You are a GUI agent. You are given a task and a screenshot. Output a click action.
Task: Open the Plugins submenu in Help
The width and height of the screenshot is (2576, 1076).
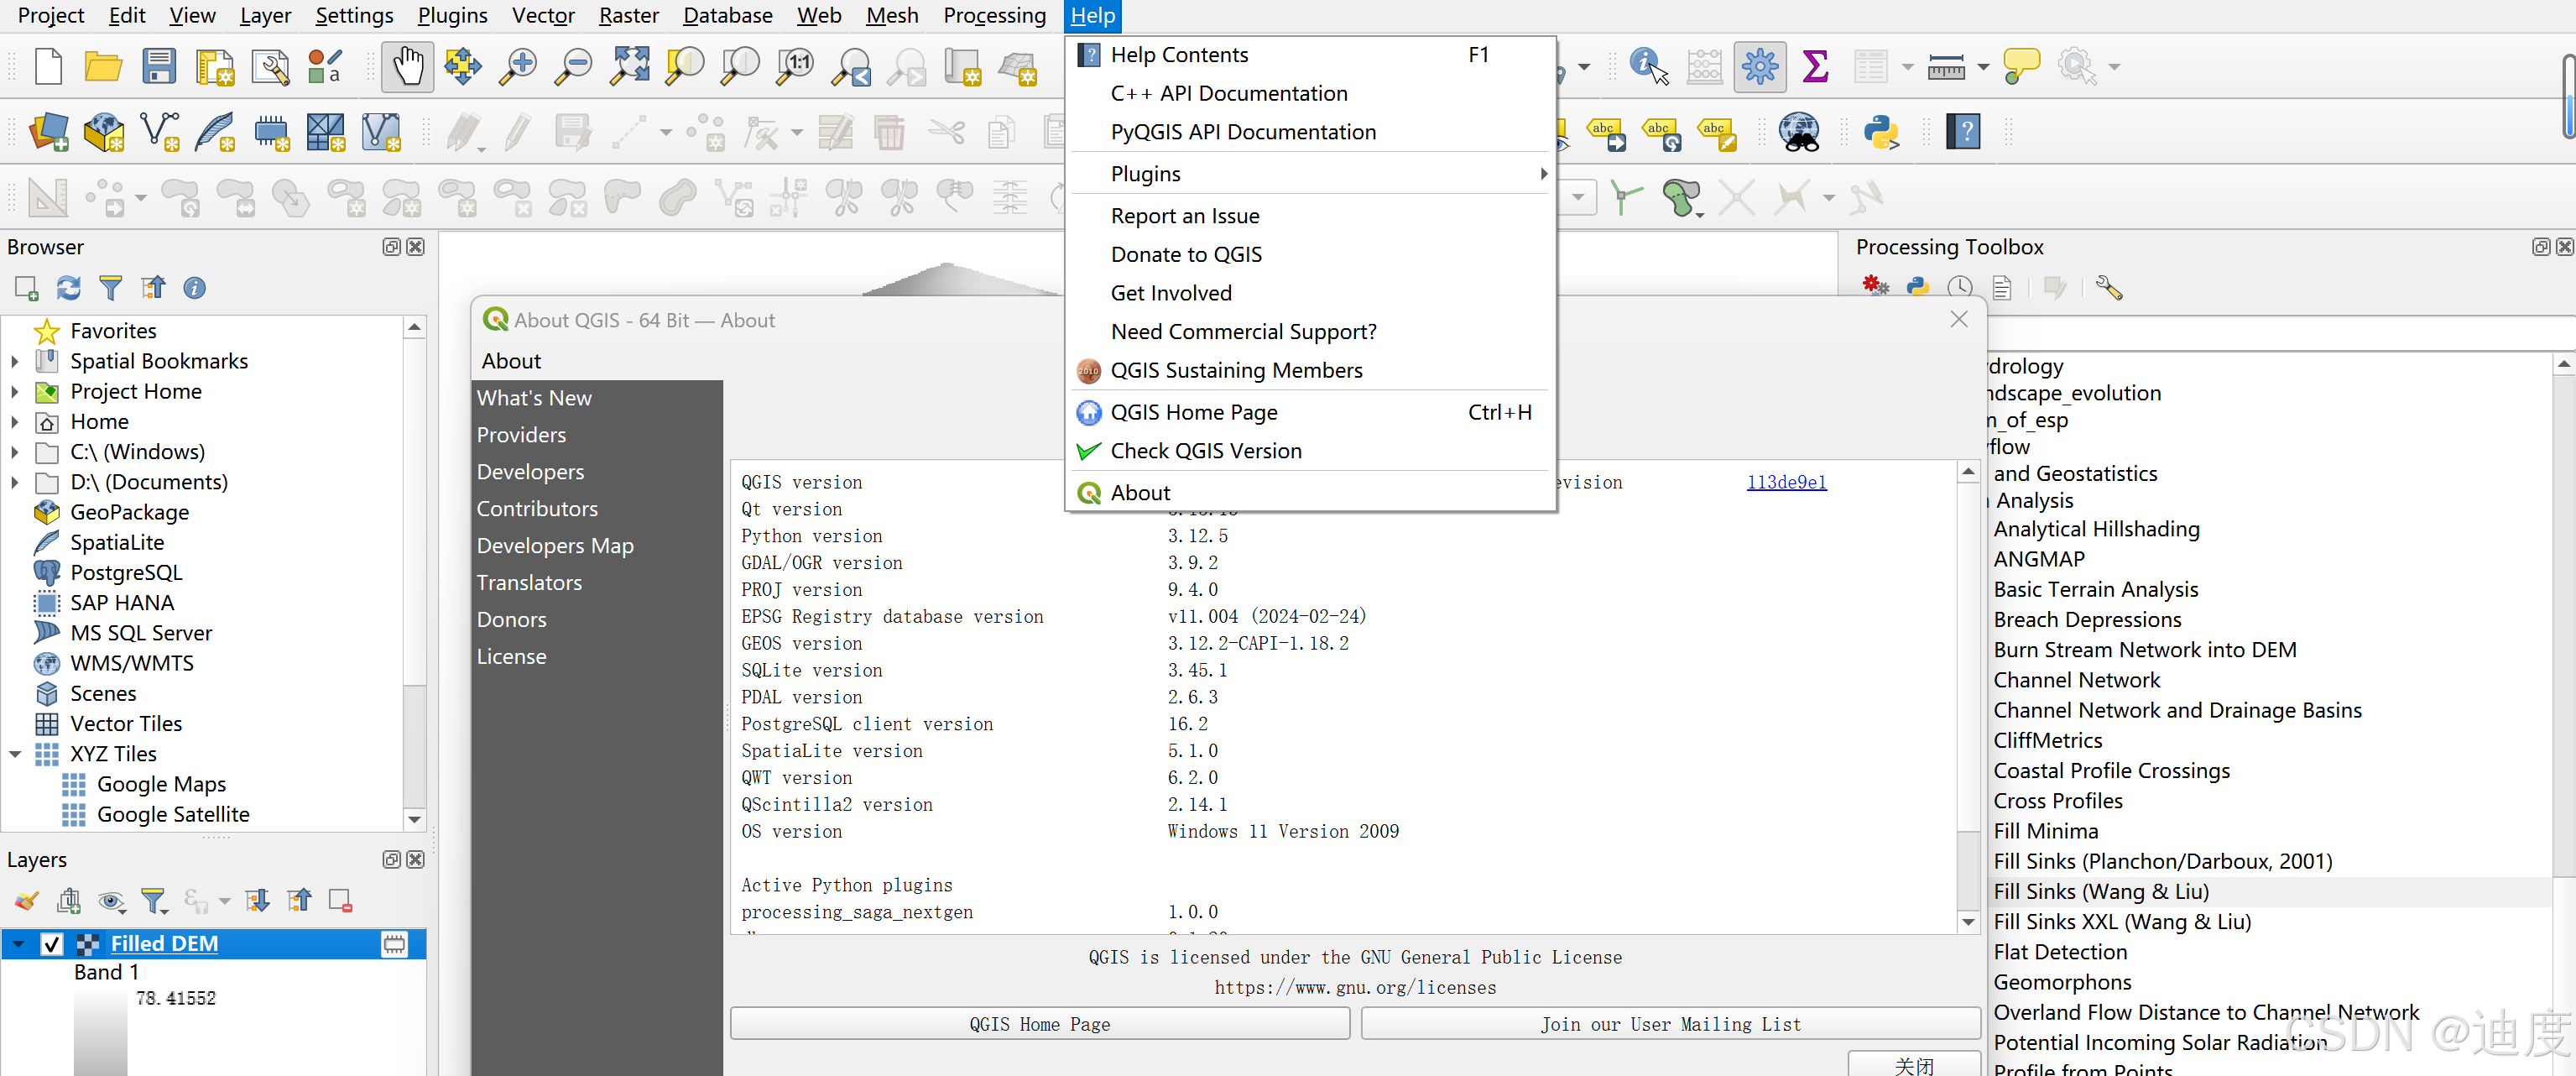1145,174
